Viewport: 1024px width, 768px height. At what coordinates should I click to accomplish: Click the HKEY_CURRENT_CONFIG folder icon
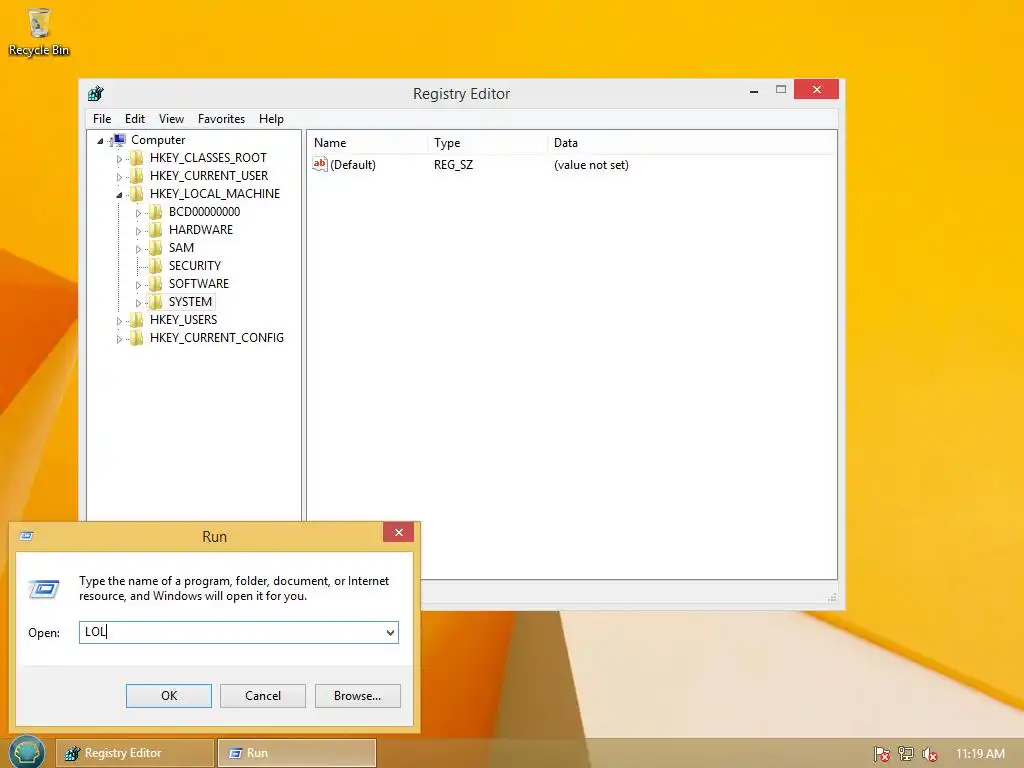[x=136, y=338]
